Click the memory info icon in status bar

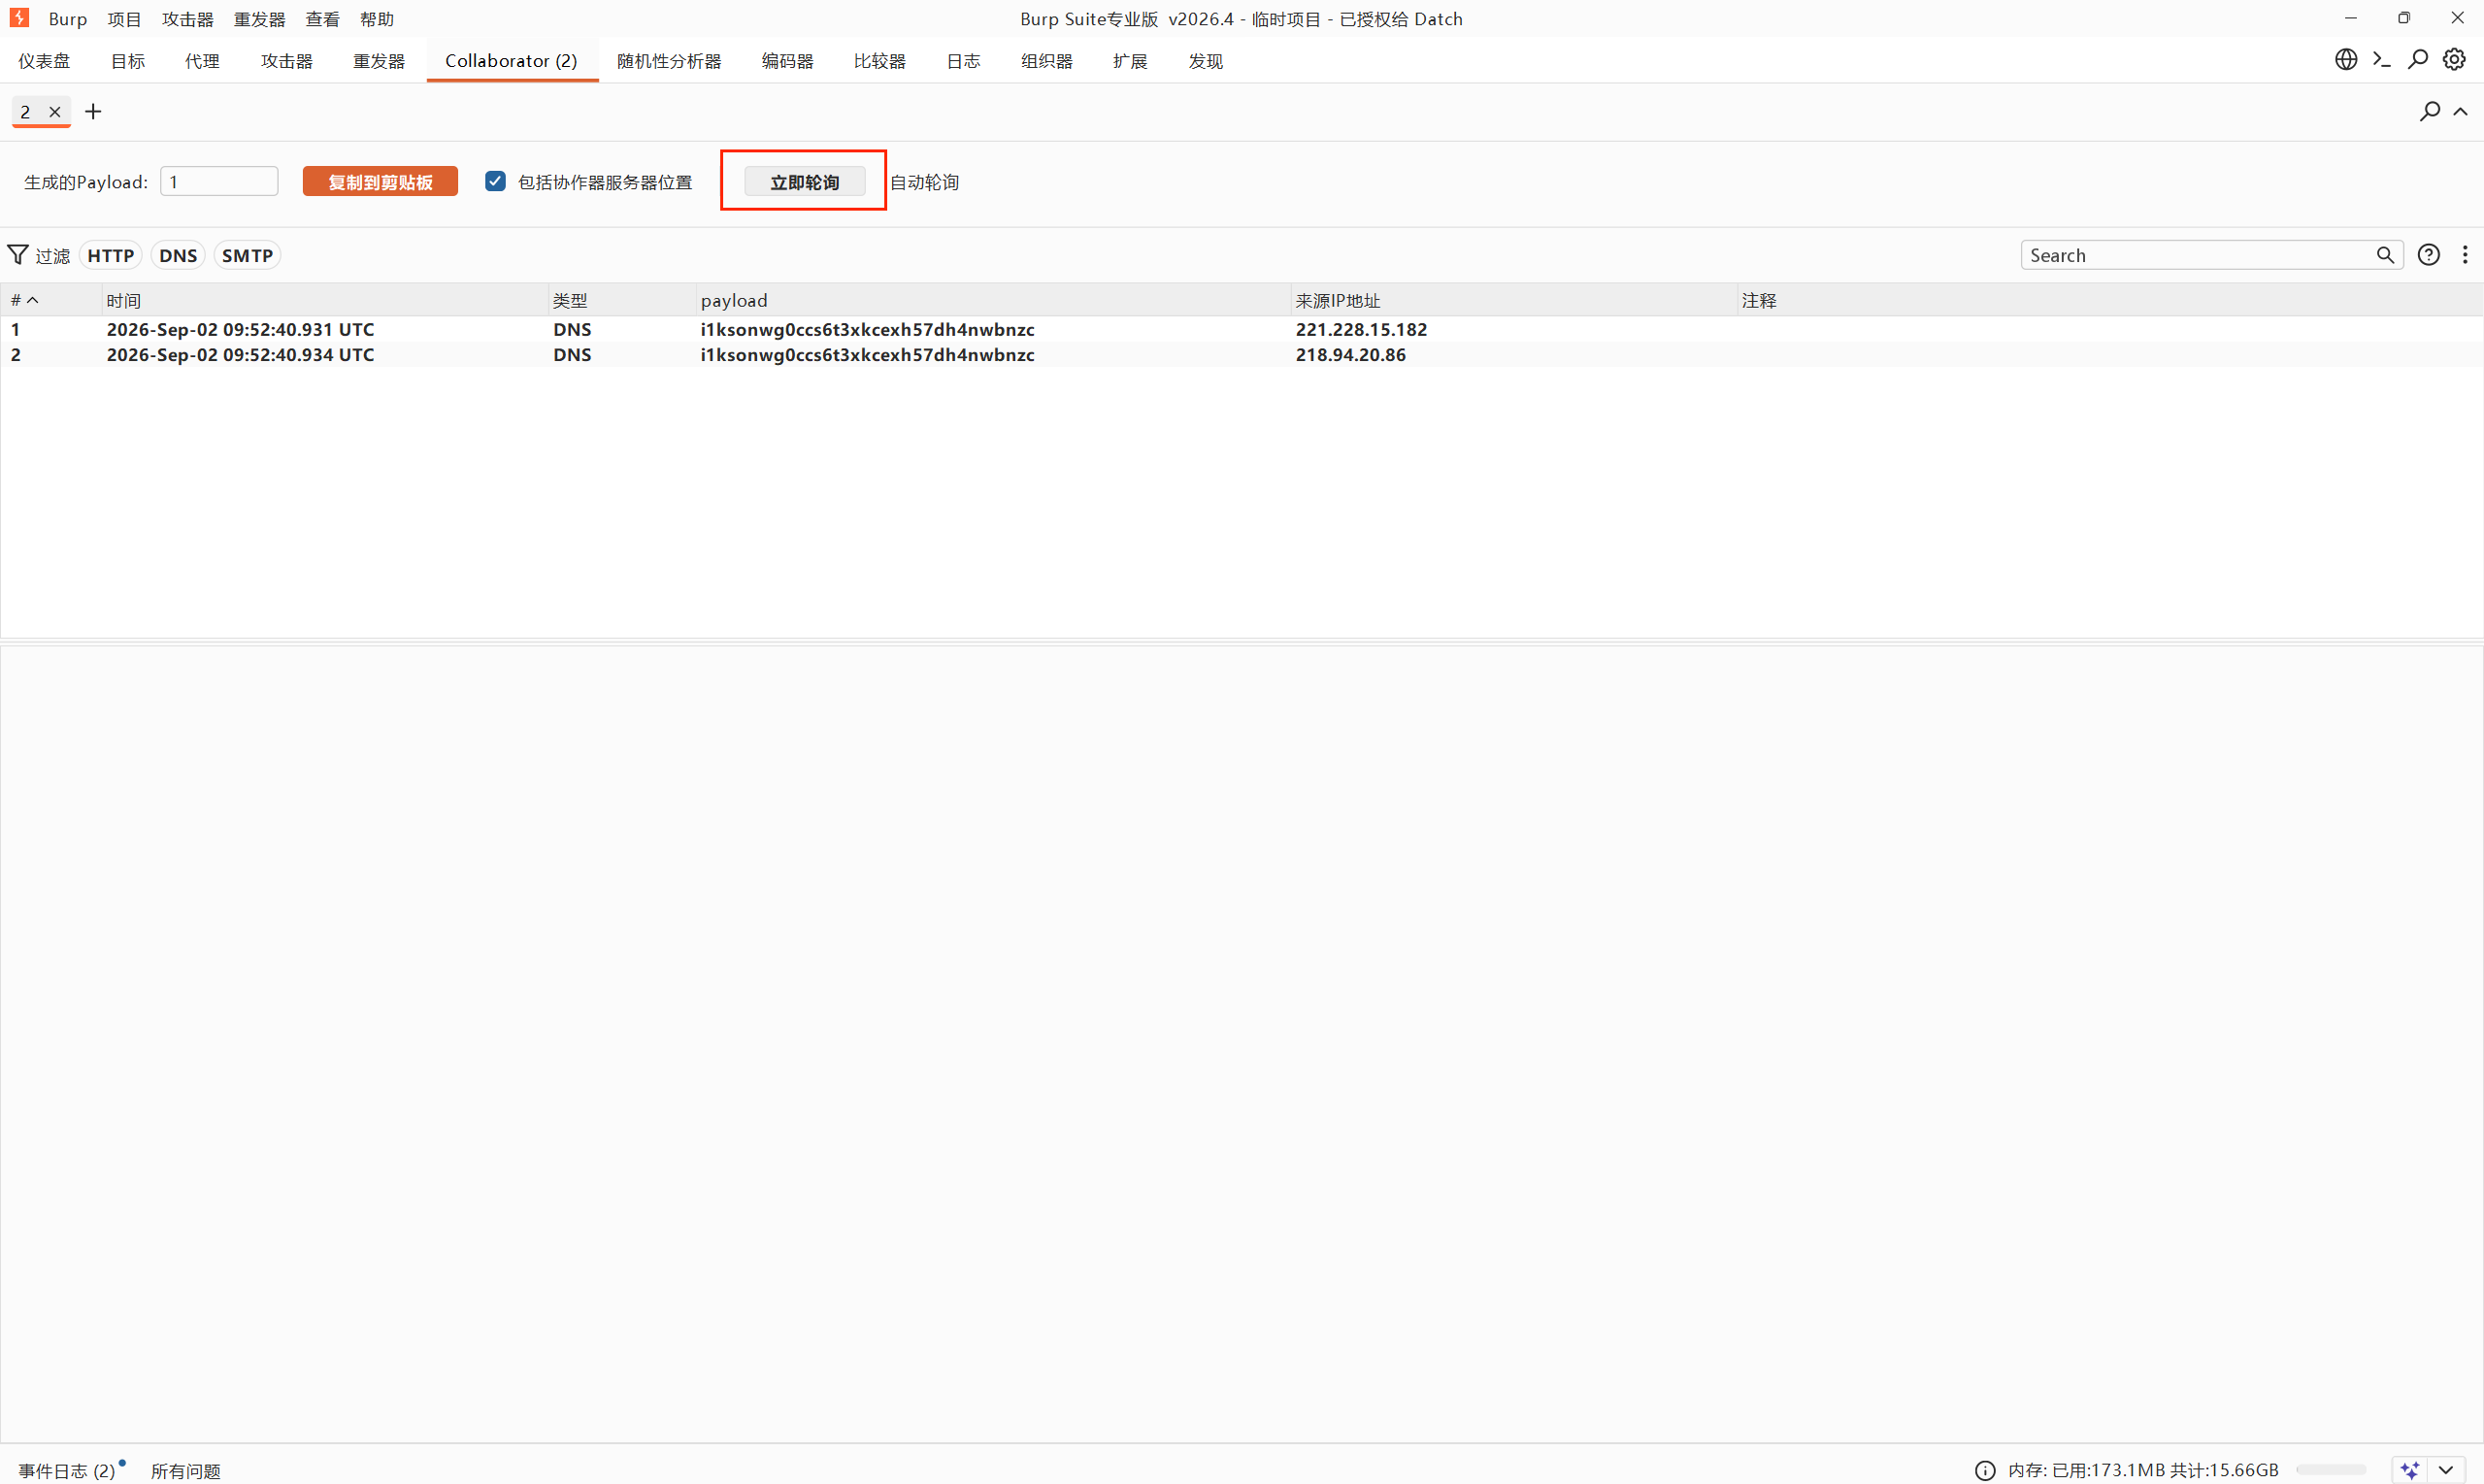click(x=1985, y=1470)
